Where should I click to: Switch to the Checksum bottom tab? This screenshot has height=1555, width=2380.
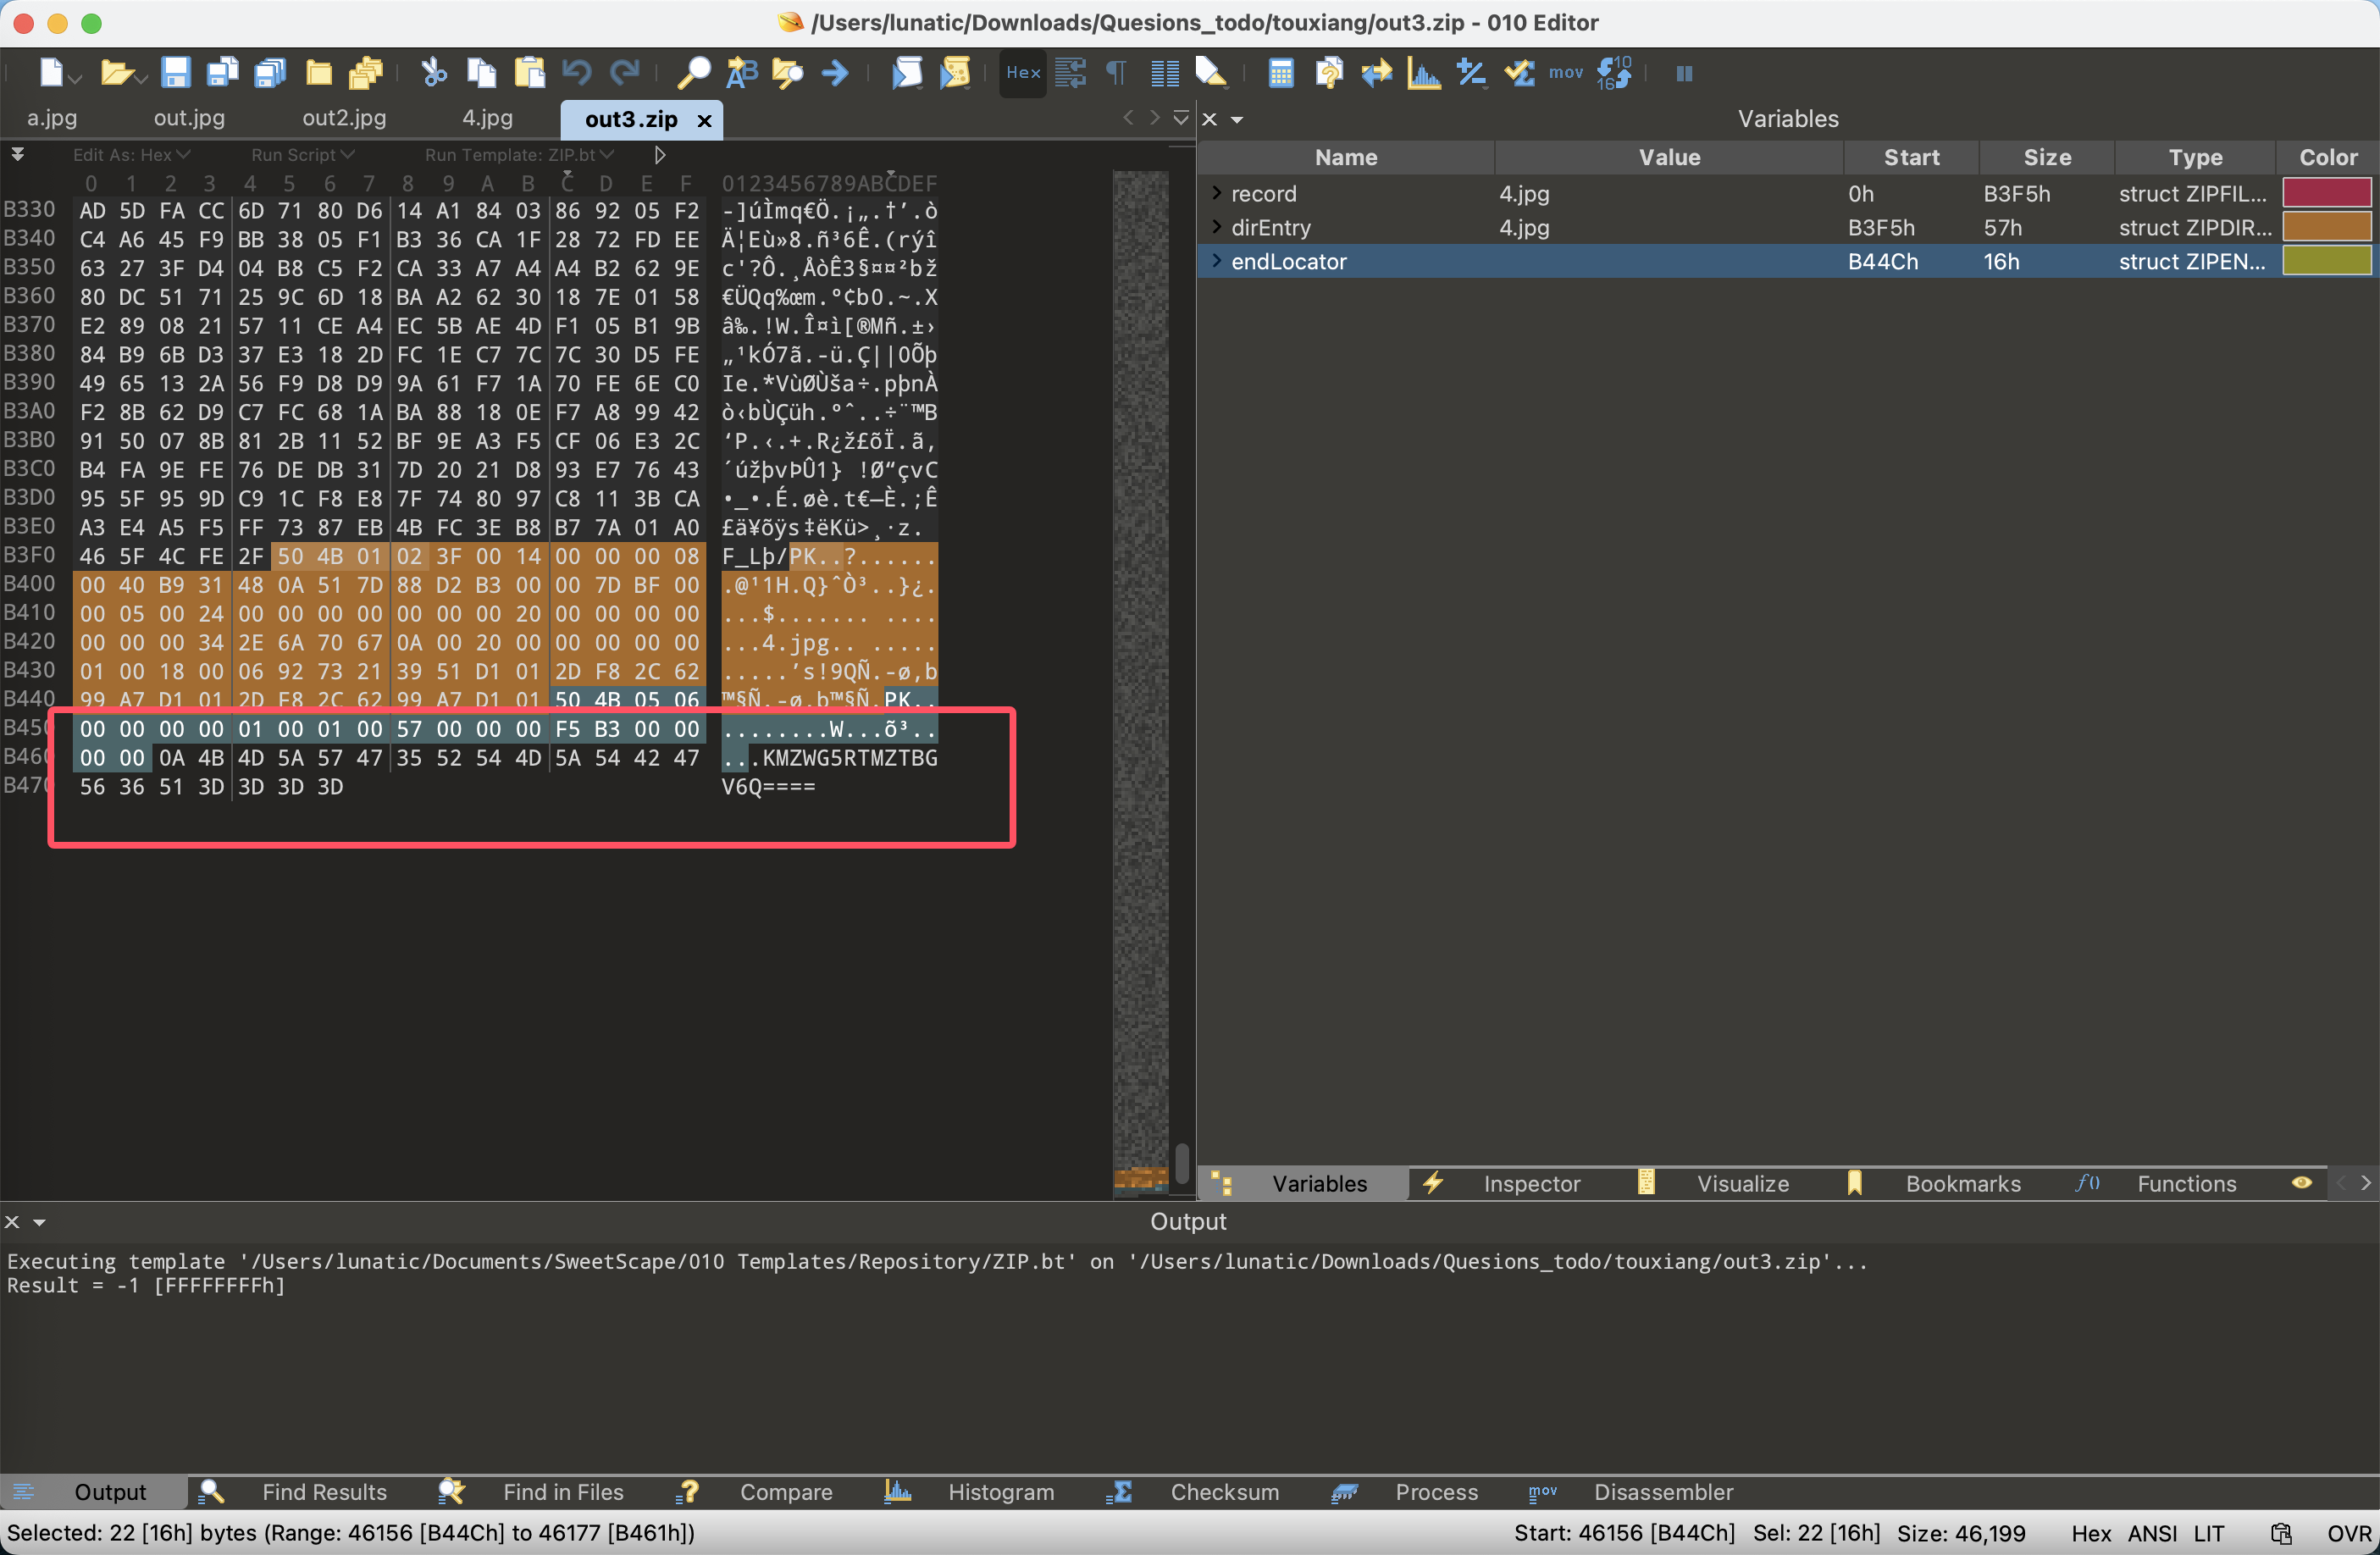point(1224,1492)
